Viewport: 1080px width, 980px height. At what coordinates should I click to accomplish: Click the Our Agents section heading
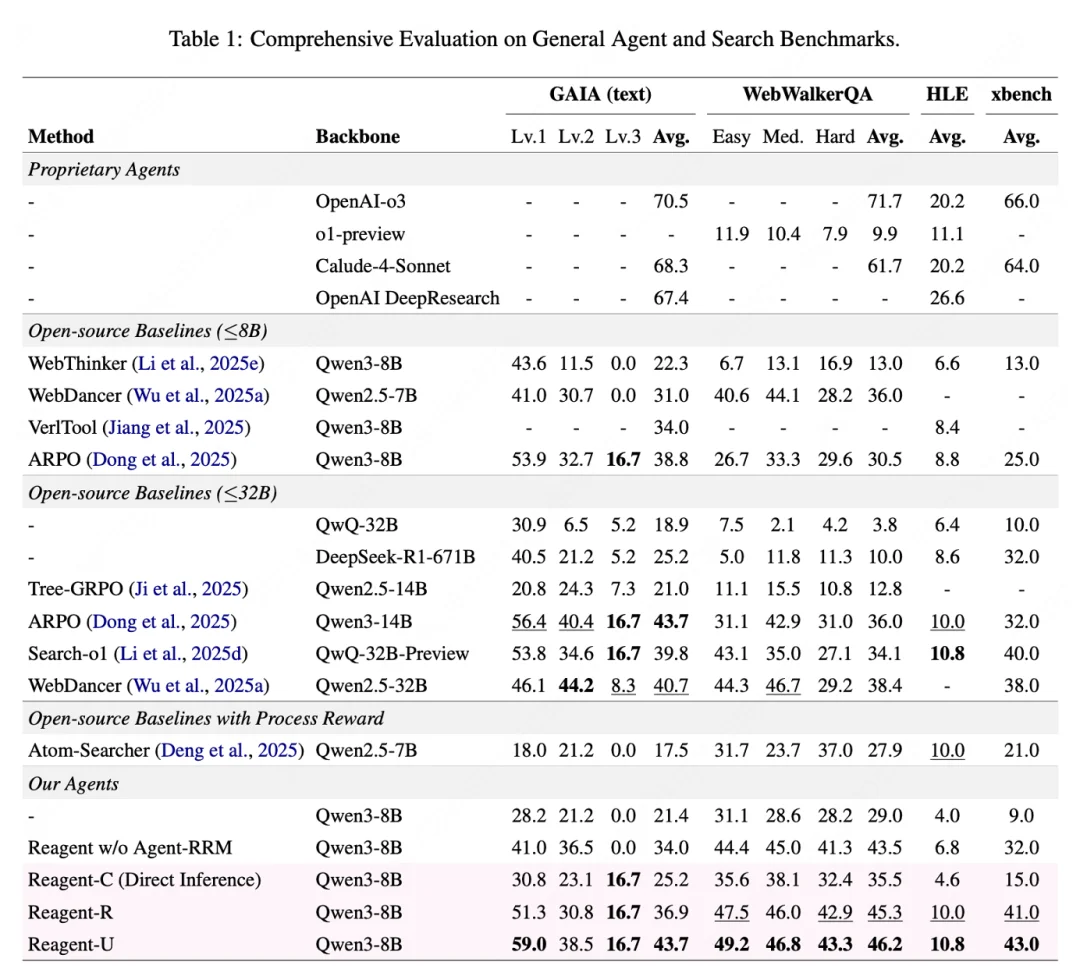73,783
